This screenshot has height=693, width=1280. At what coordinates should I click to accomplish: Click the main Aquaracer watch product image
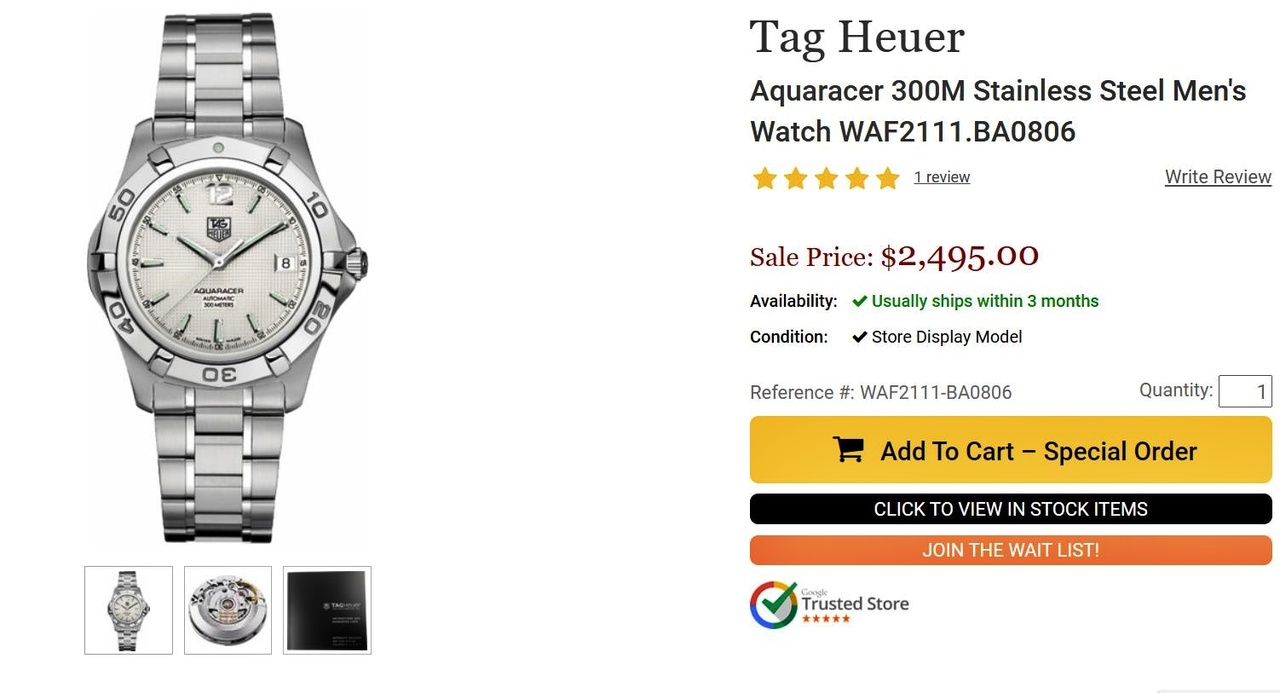228,278
